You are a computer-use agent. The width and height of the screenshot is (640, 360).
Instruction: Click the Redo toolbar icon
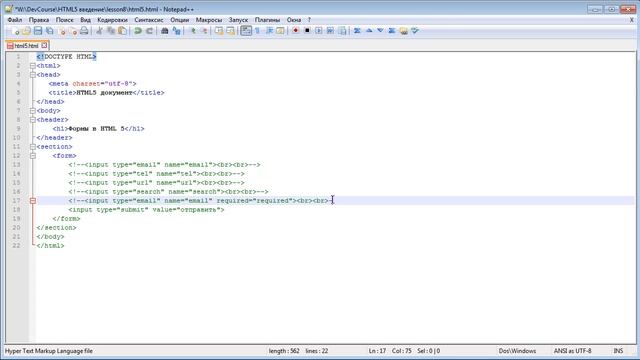click(x=149, y=31)
